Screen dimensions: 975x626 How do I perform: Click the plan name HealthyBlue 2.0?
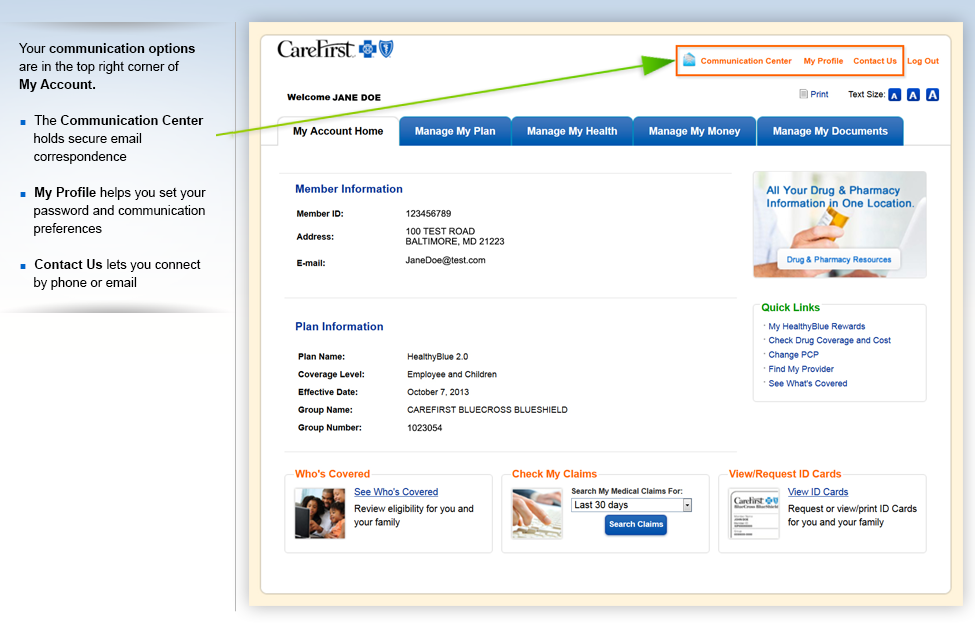[x=438, y=357]
